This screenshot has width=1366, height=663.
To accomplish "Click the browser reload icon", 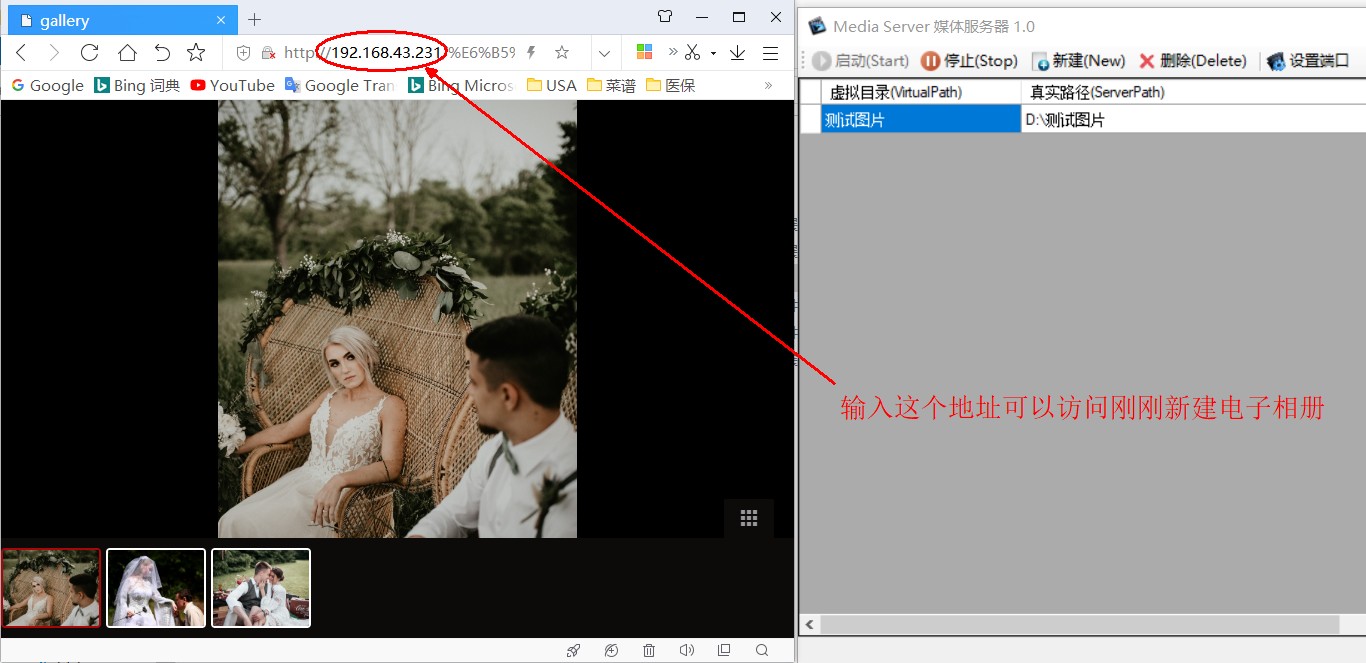I will (x=89, y=53).
